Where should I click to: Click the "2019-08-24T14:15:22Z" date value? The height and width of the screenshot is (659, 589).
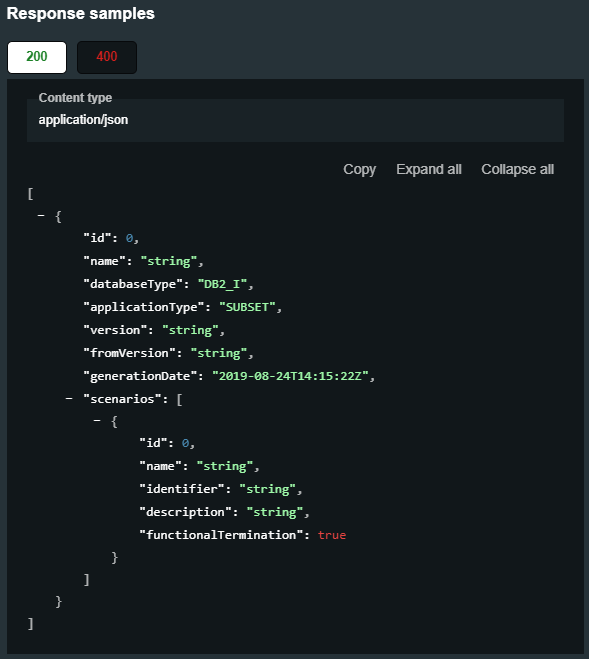pyautogui.click(x=290, y=376)
